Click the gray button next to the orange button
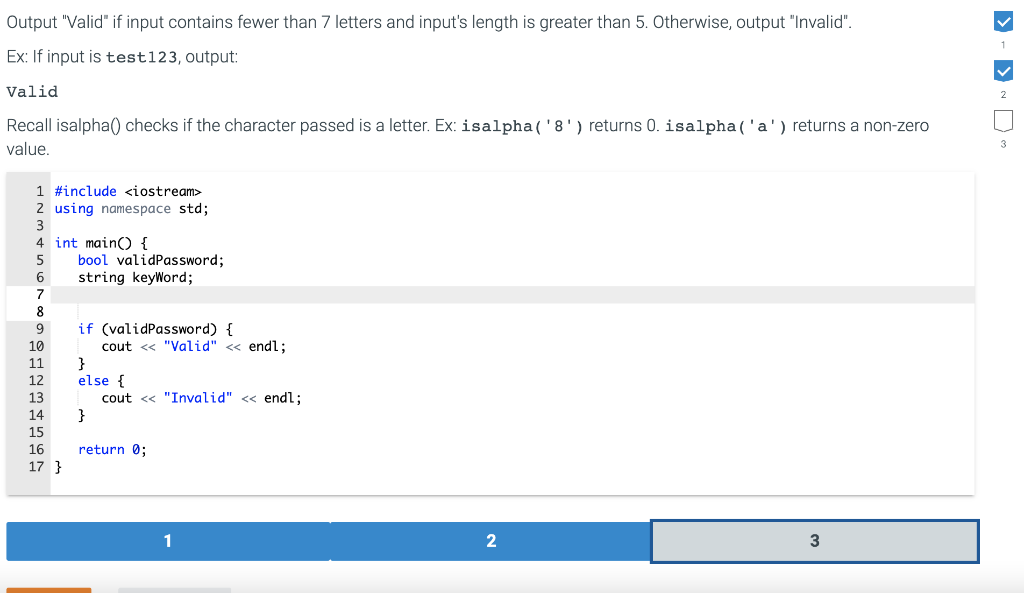 tap(174, 590)
